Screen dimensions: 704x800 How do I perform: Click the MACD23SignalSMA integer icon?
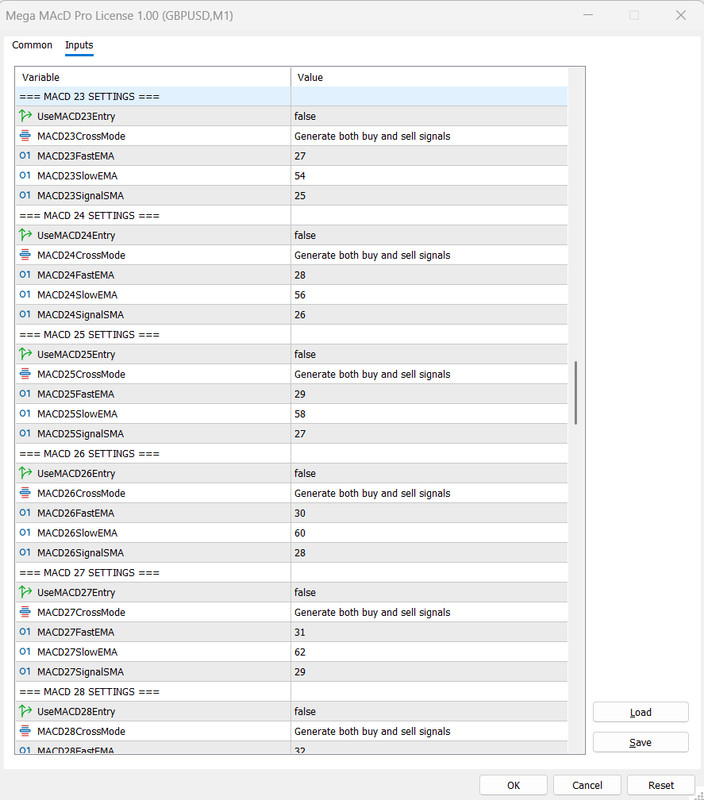coord(25,195)
